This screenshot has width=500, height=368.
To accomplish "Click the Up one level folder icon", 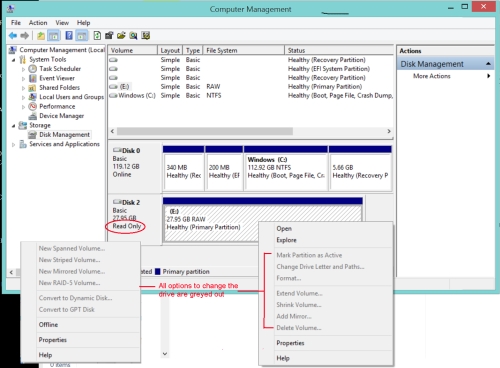I will 41,36.
